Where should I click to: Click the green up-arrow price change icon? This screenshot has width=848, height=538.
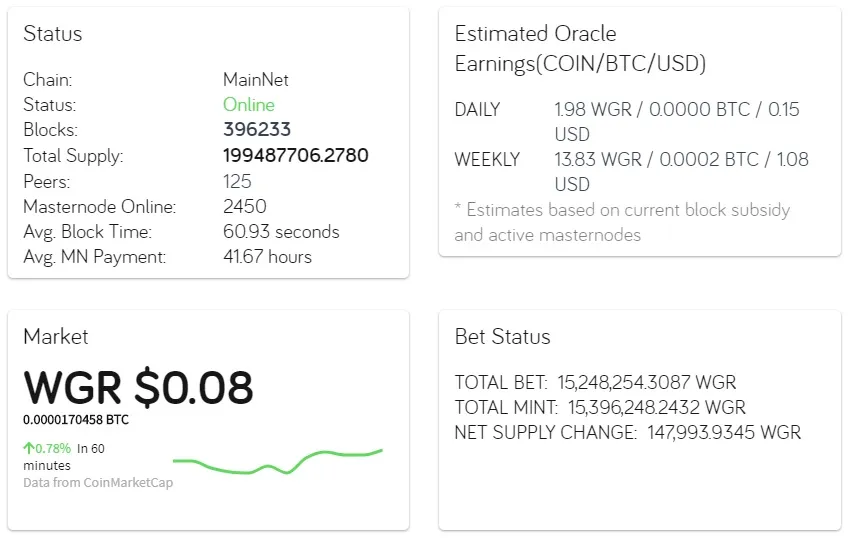point(29,448)
